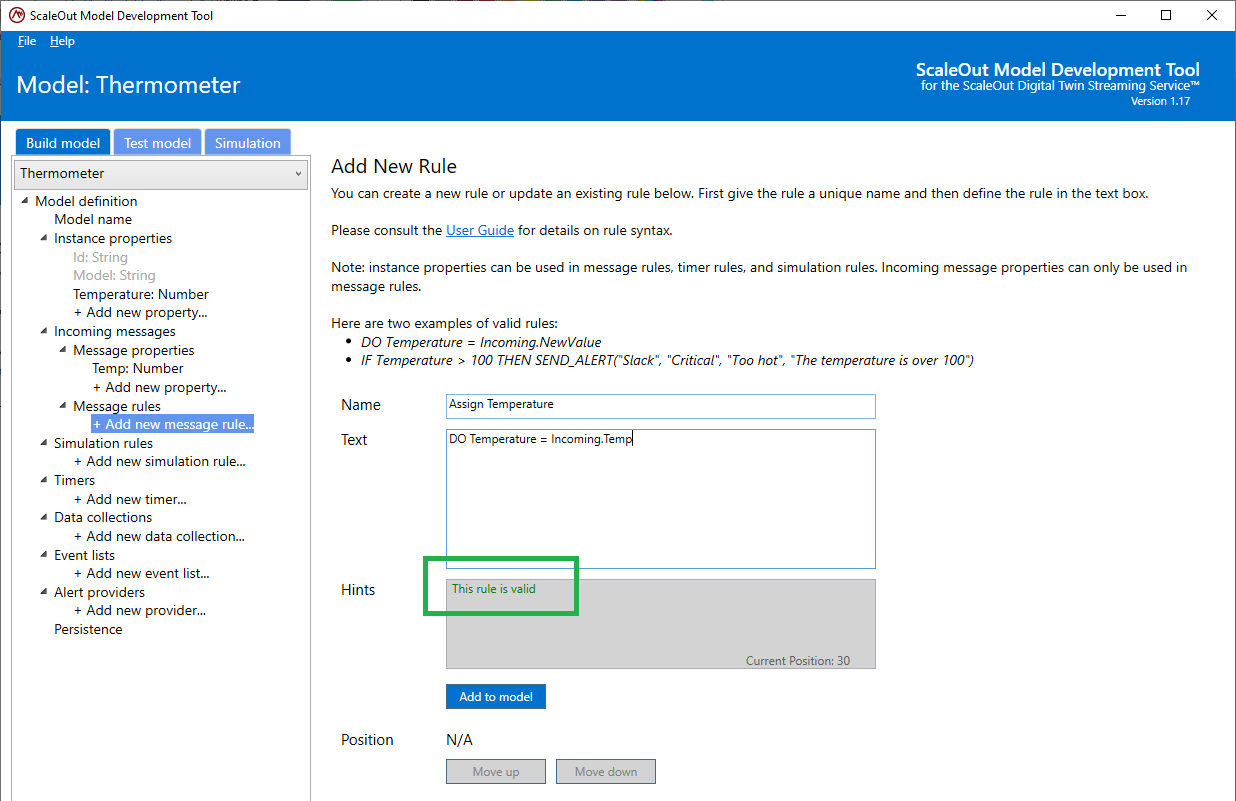The width and height of the screenshot is (1236, 801).
Task: Collapse the Data collections node
Action: [x=44, y=517]
